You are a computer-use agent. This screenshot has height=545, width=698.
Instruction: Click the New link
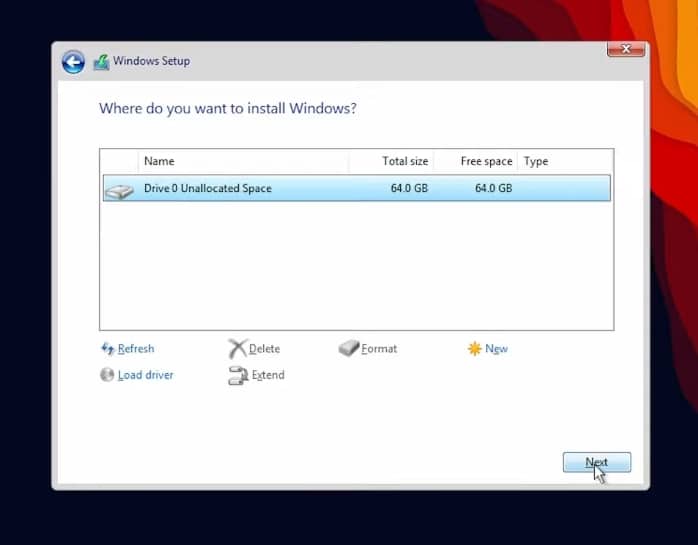click(496, 349)
